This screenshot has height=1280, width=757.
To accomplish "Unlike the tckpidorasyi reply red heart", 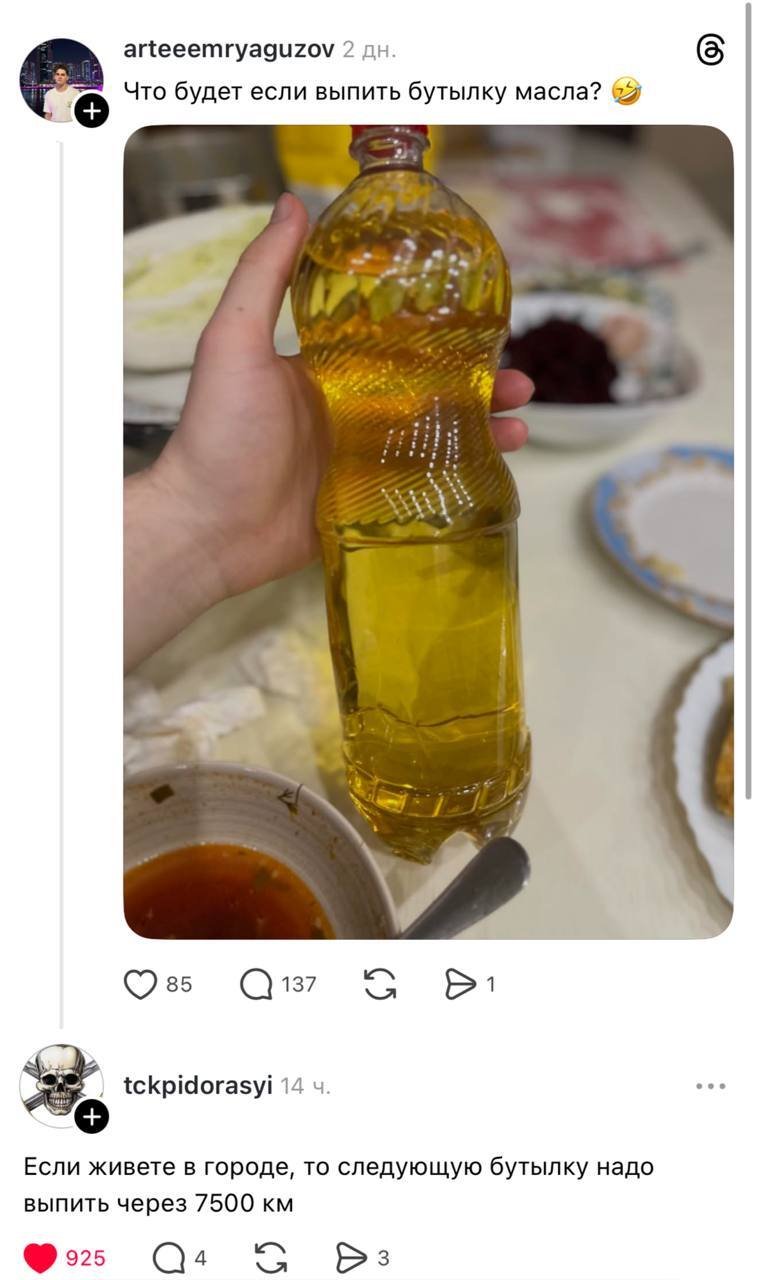I will 40,1258.
